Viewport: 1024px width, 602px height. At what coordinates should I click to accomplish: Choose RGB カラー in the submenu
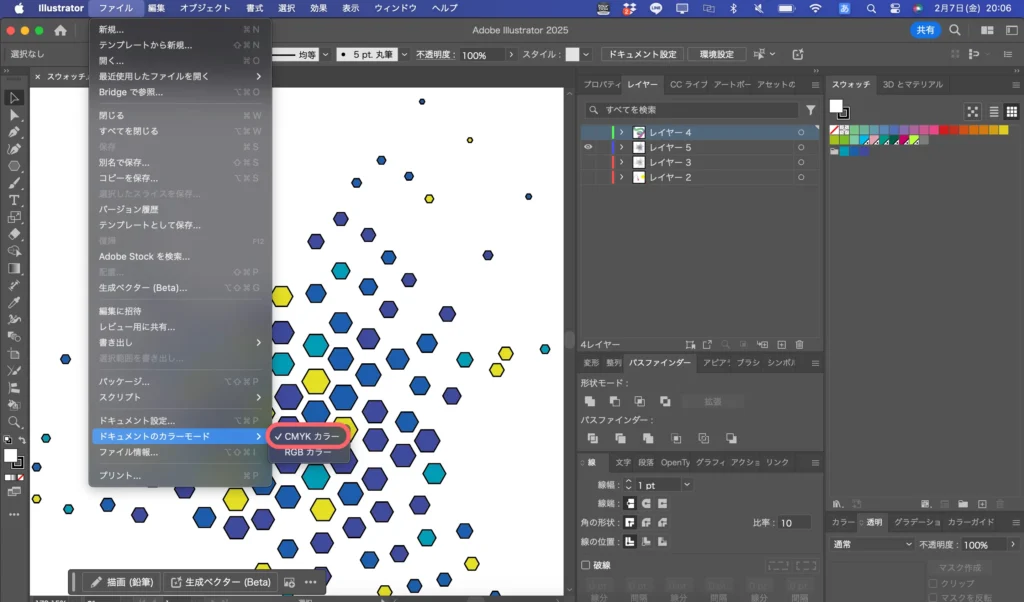tap(308, 453)
